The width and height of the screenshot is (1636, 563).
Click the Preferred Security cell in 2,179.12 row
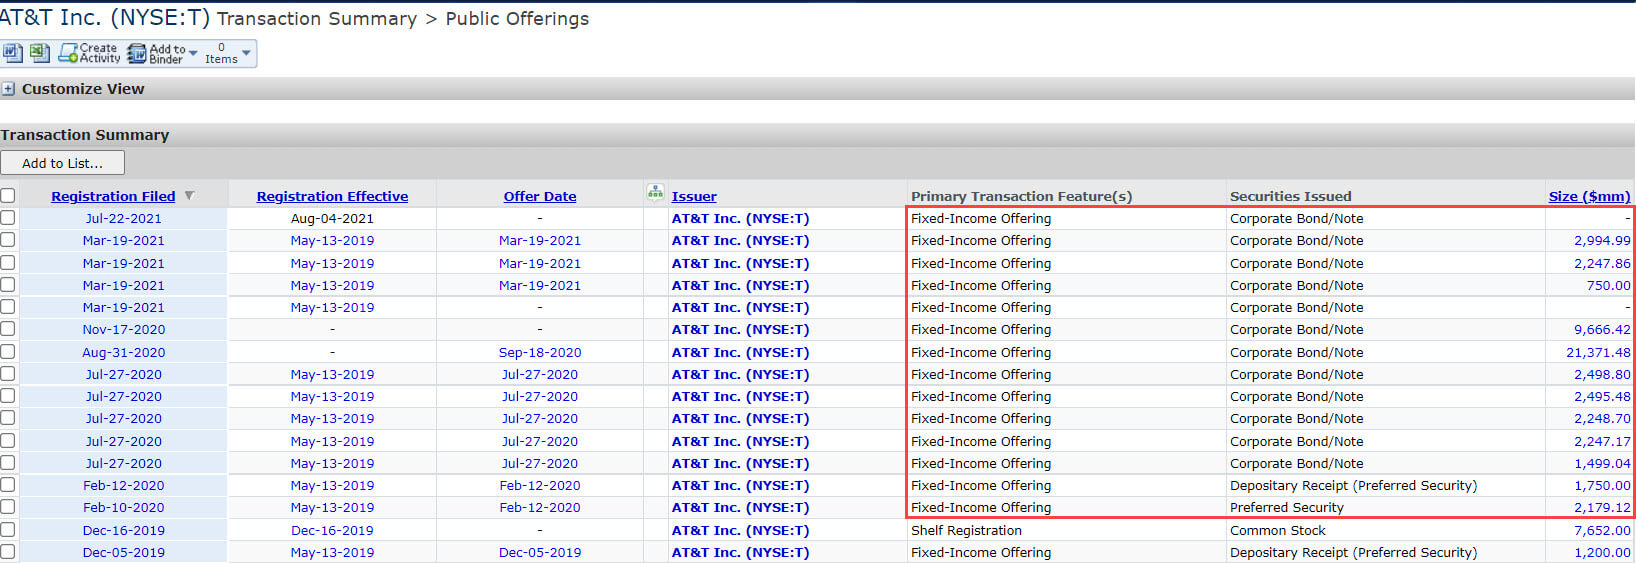(1287, 507)
